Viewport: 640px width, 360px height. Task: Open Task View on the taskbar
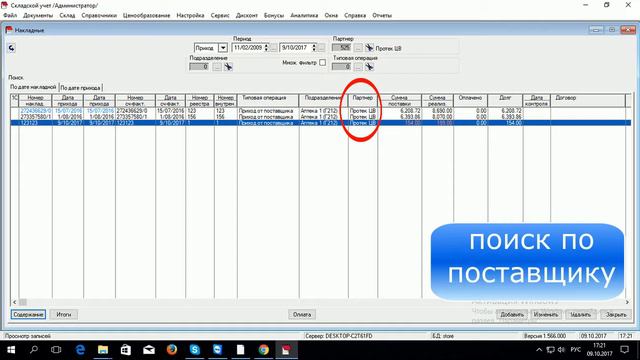pos(56,350)
